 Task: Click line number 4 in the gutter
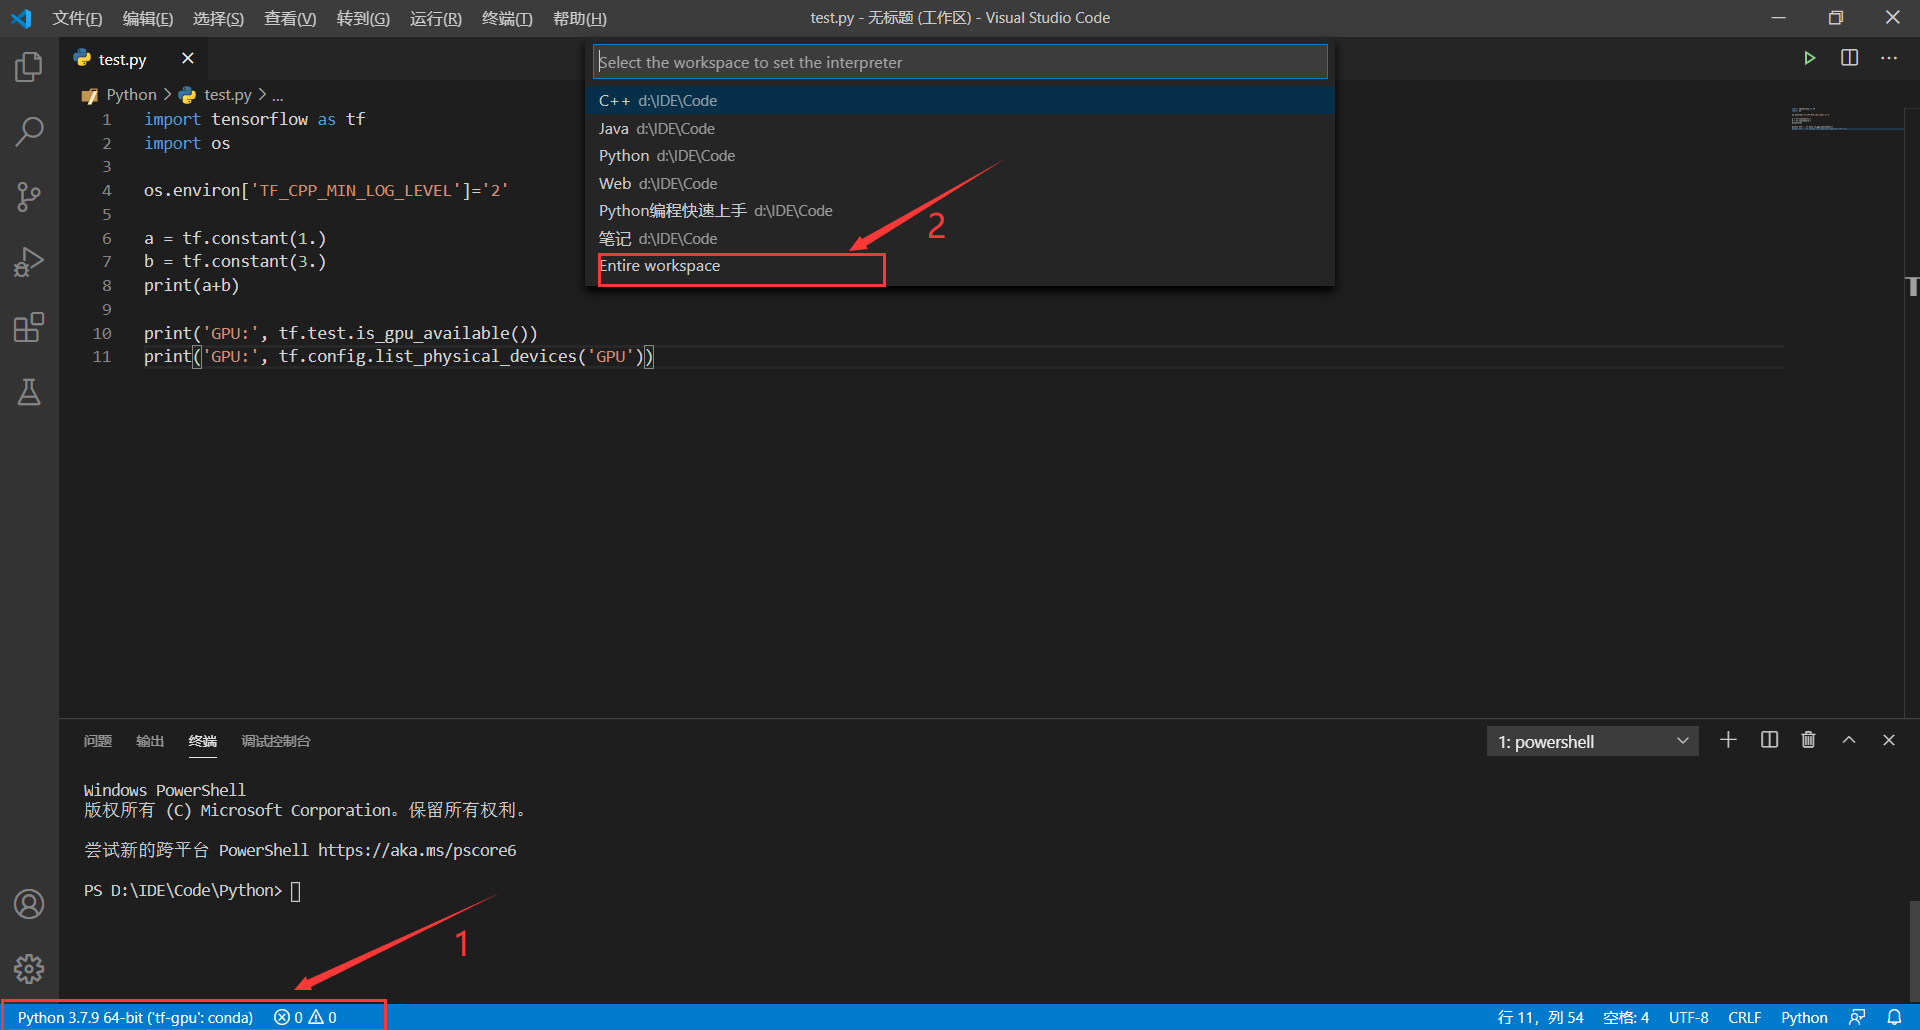106,190
